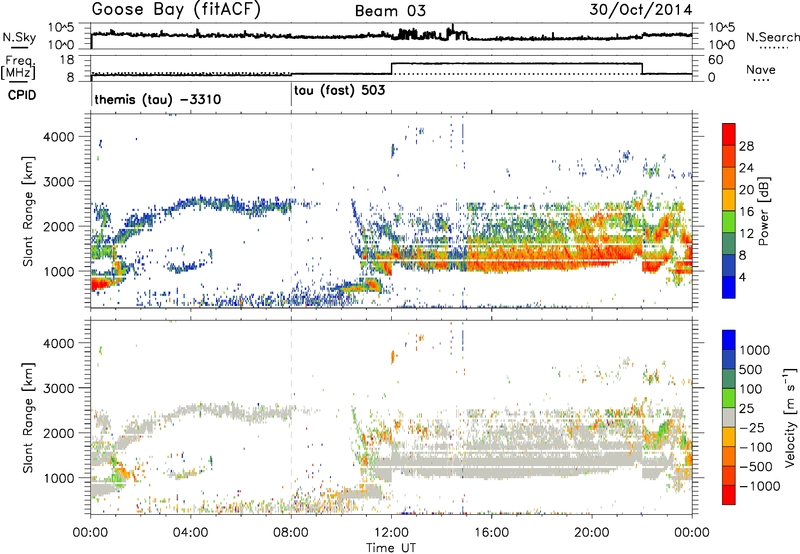The image size is (800, 554).
Task: Click the '18' frequency axis tick
Action: point(66,60)
